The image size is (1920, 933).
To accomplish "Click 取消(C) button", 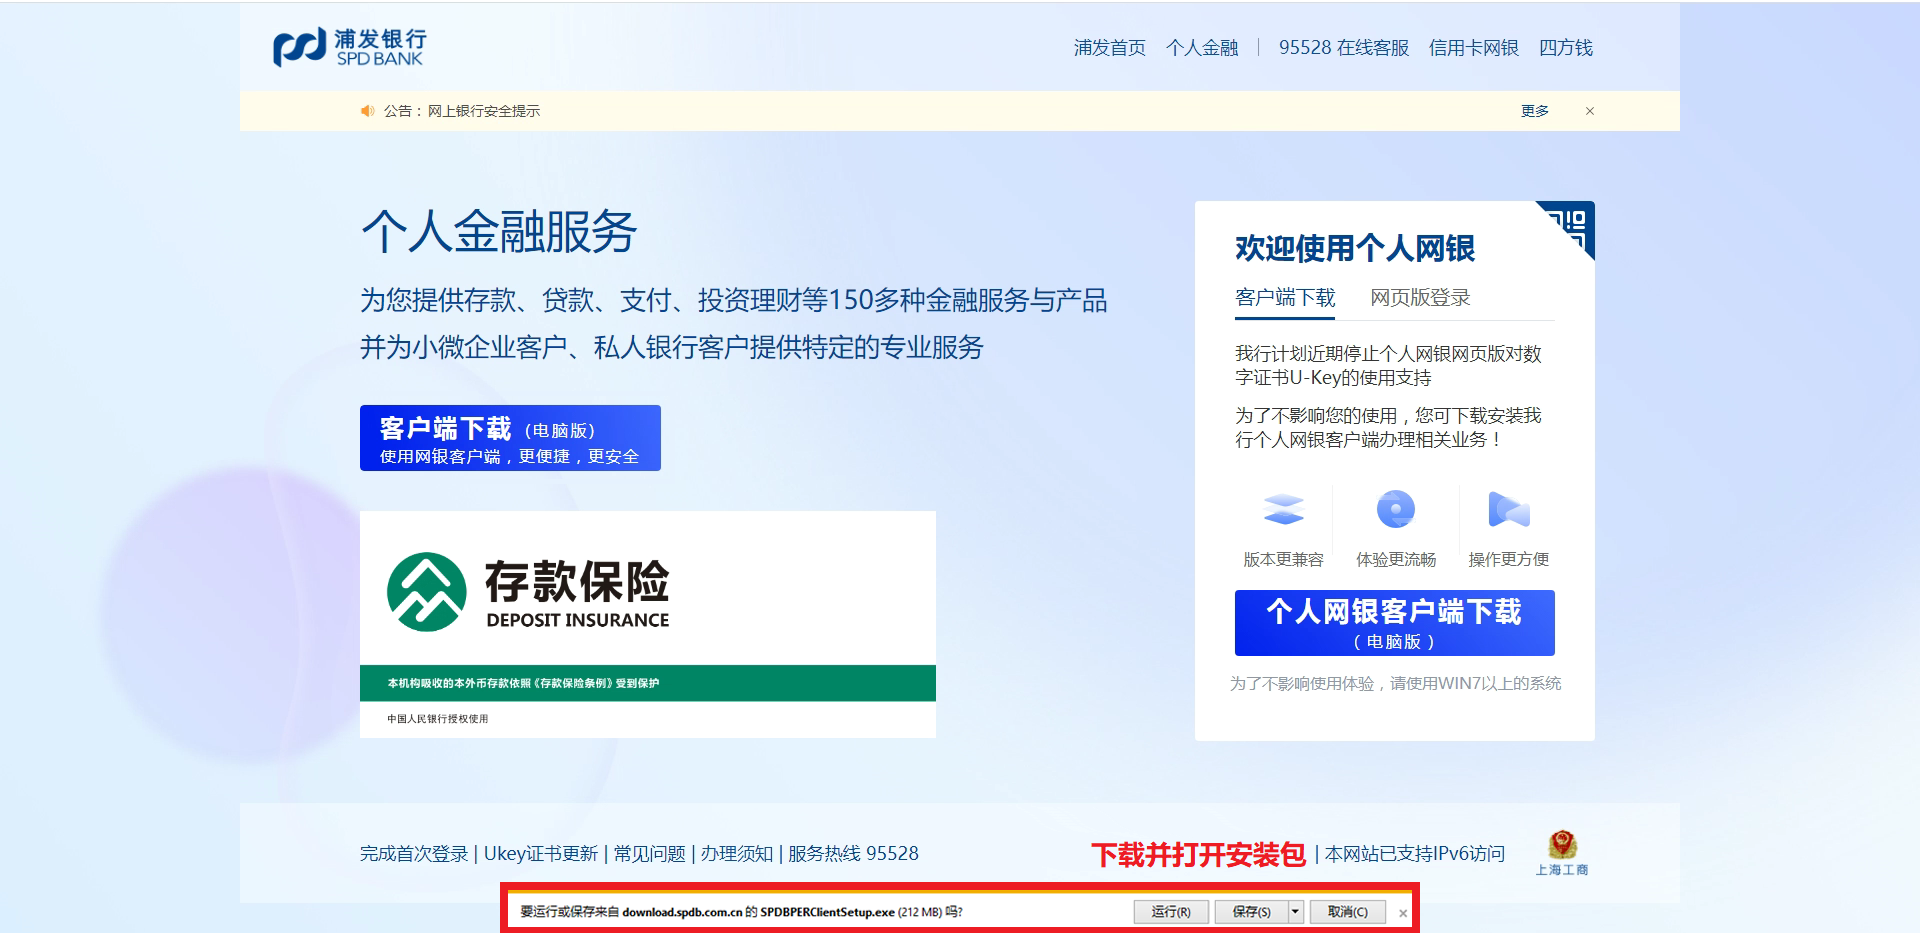I will (1348, 911).
